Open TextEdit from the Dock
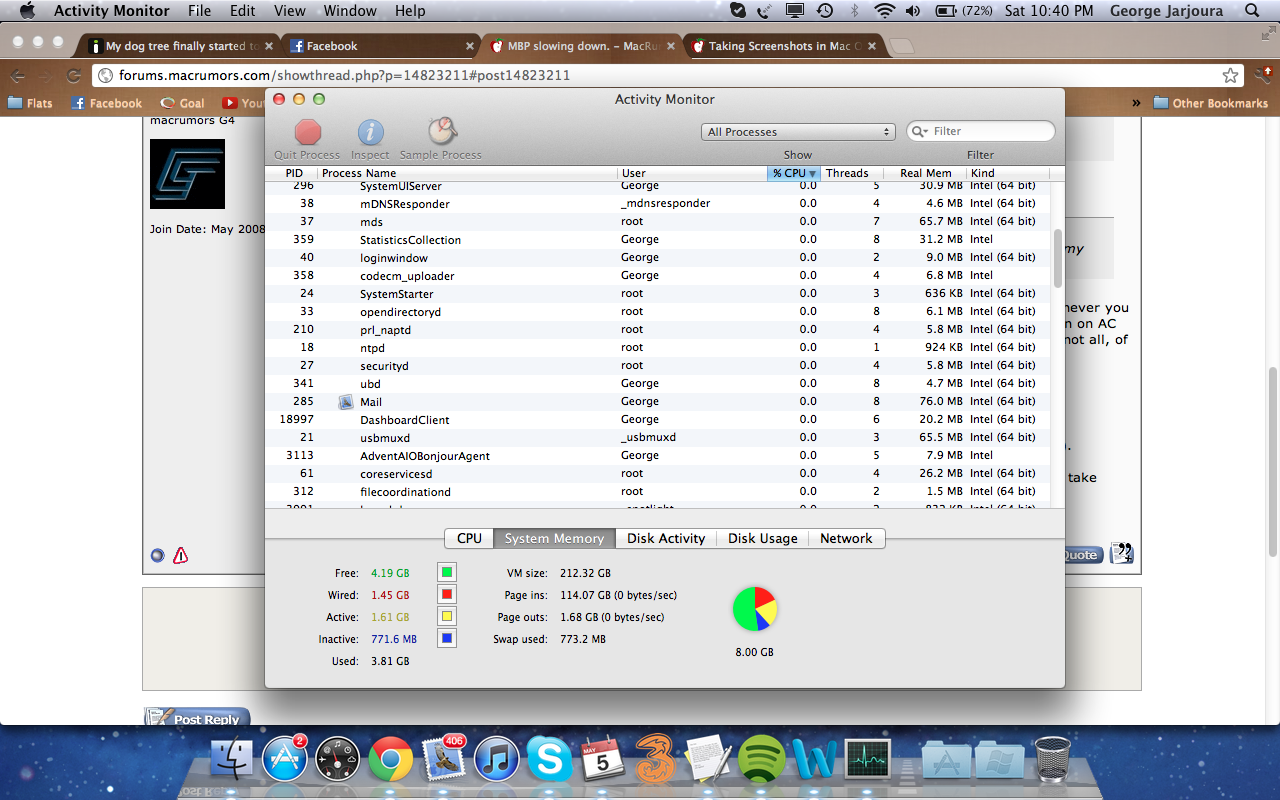The image size is (1280, 800). pos(708,760)
